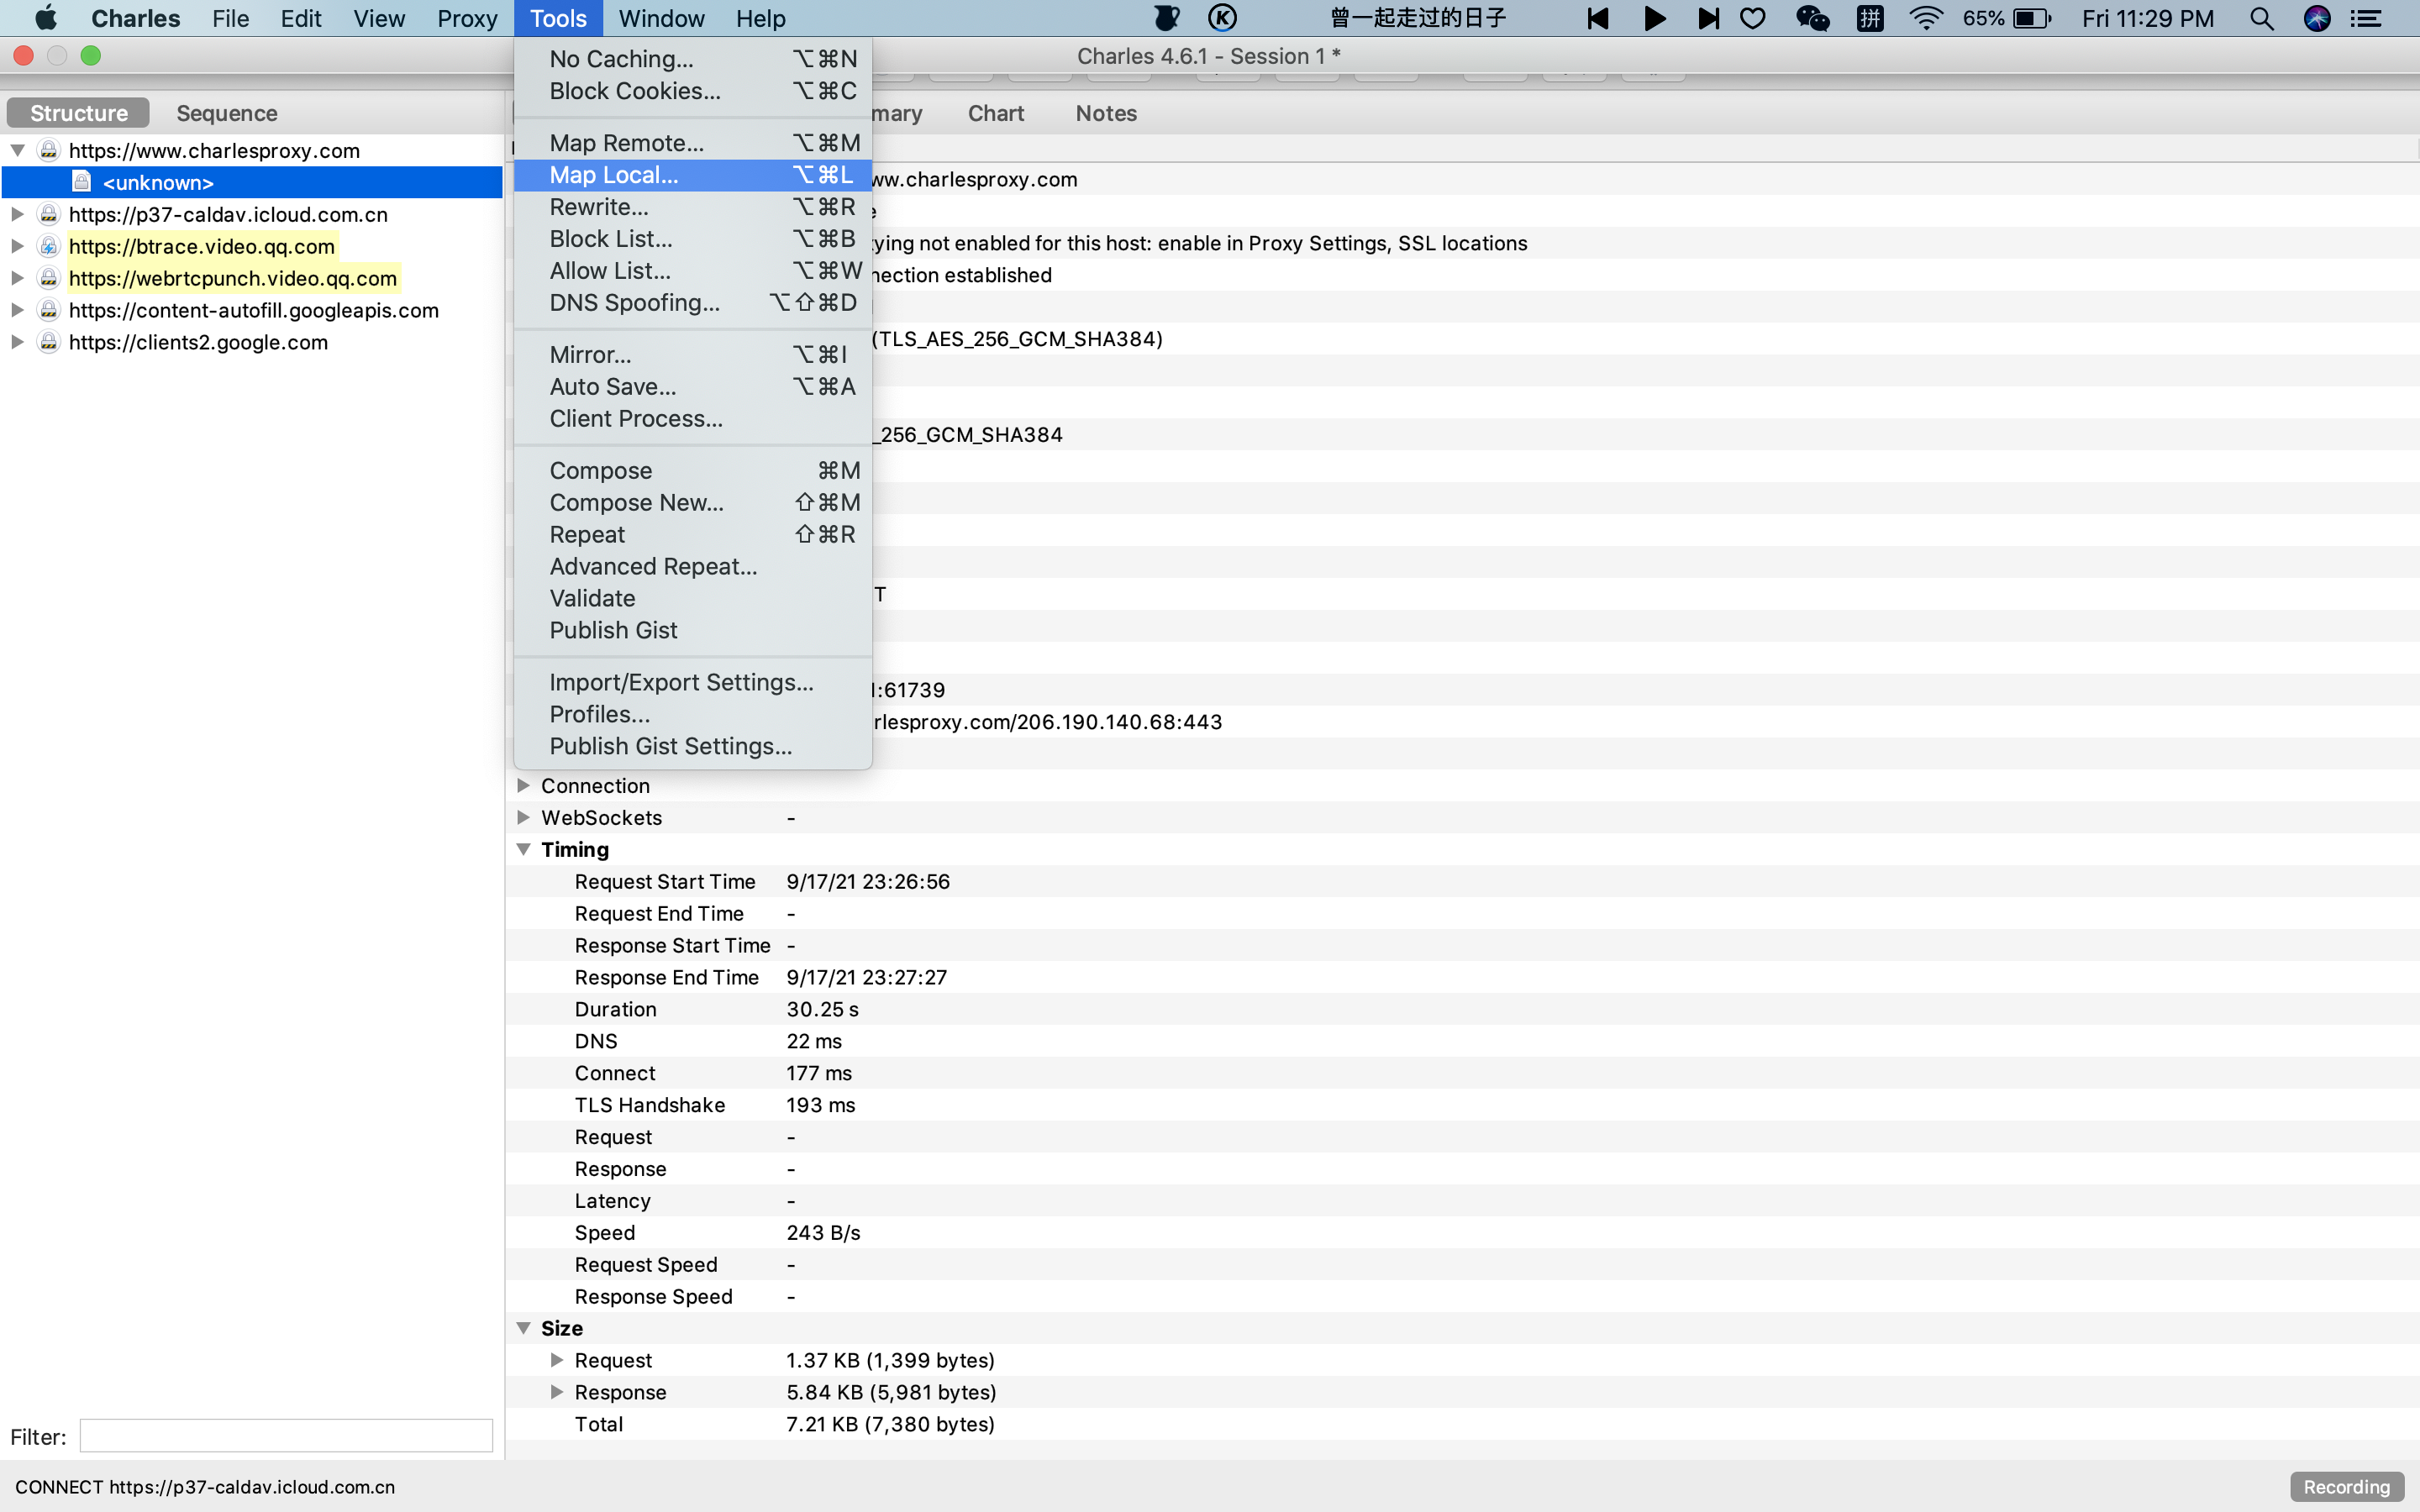Skip to next track in menu bar
Screen dimensions: 2420x1512
[1708, 18]
